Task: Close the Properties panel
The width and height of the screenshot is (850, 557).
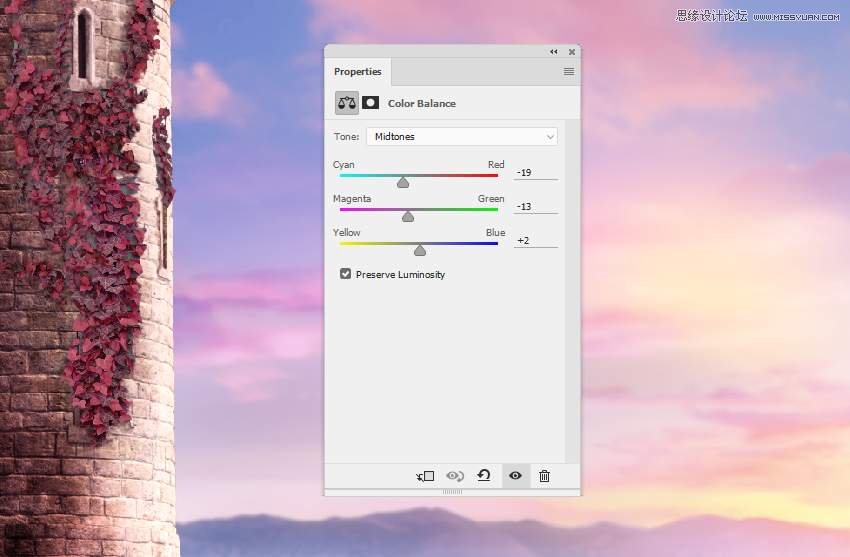Action: click(572, 52)
